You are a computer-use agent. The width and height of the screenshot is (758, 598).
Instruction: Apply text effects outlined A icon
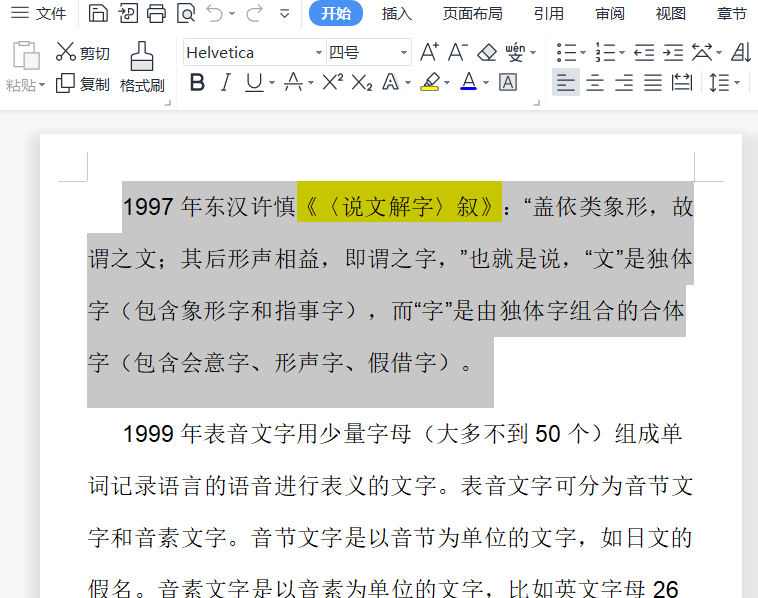tap(391, 83)
